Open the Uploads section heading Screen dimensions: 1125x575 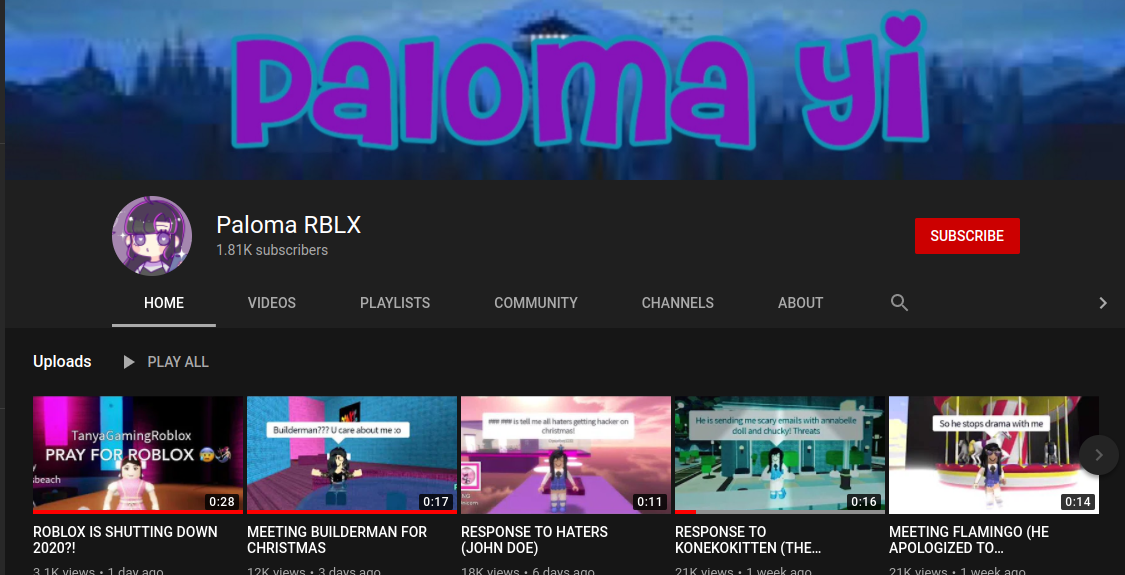click(62, 362)
